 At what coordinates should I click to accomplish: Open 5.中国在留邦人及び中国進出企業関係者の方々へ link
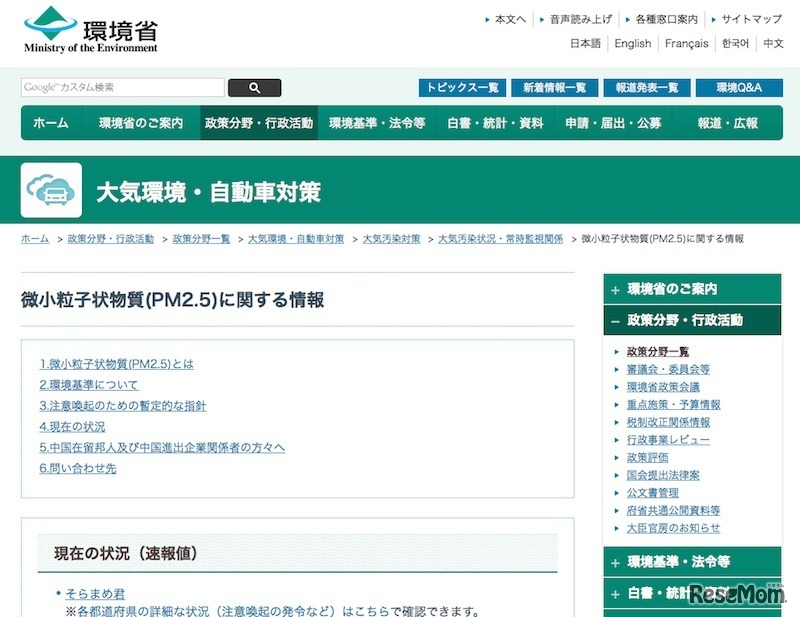point(162,448)
